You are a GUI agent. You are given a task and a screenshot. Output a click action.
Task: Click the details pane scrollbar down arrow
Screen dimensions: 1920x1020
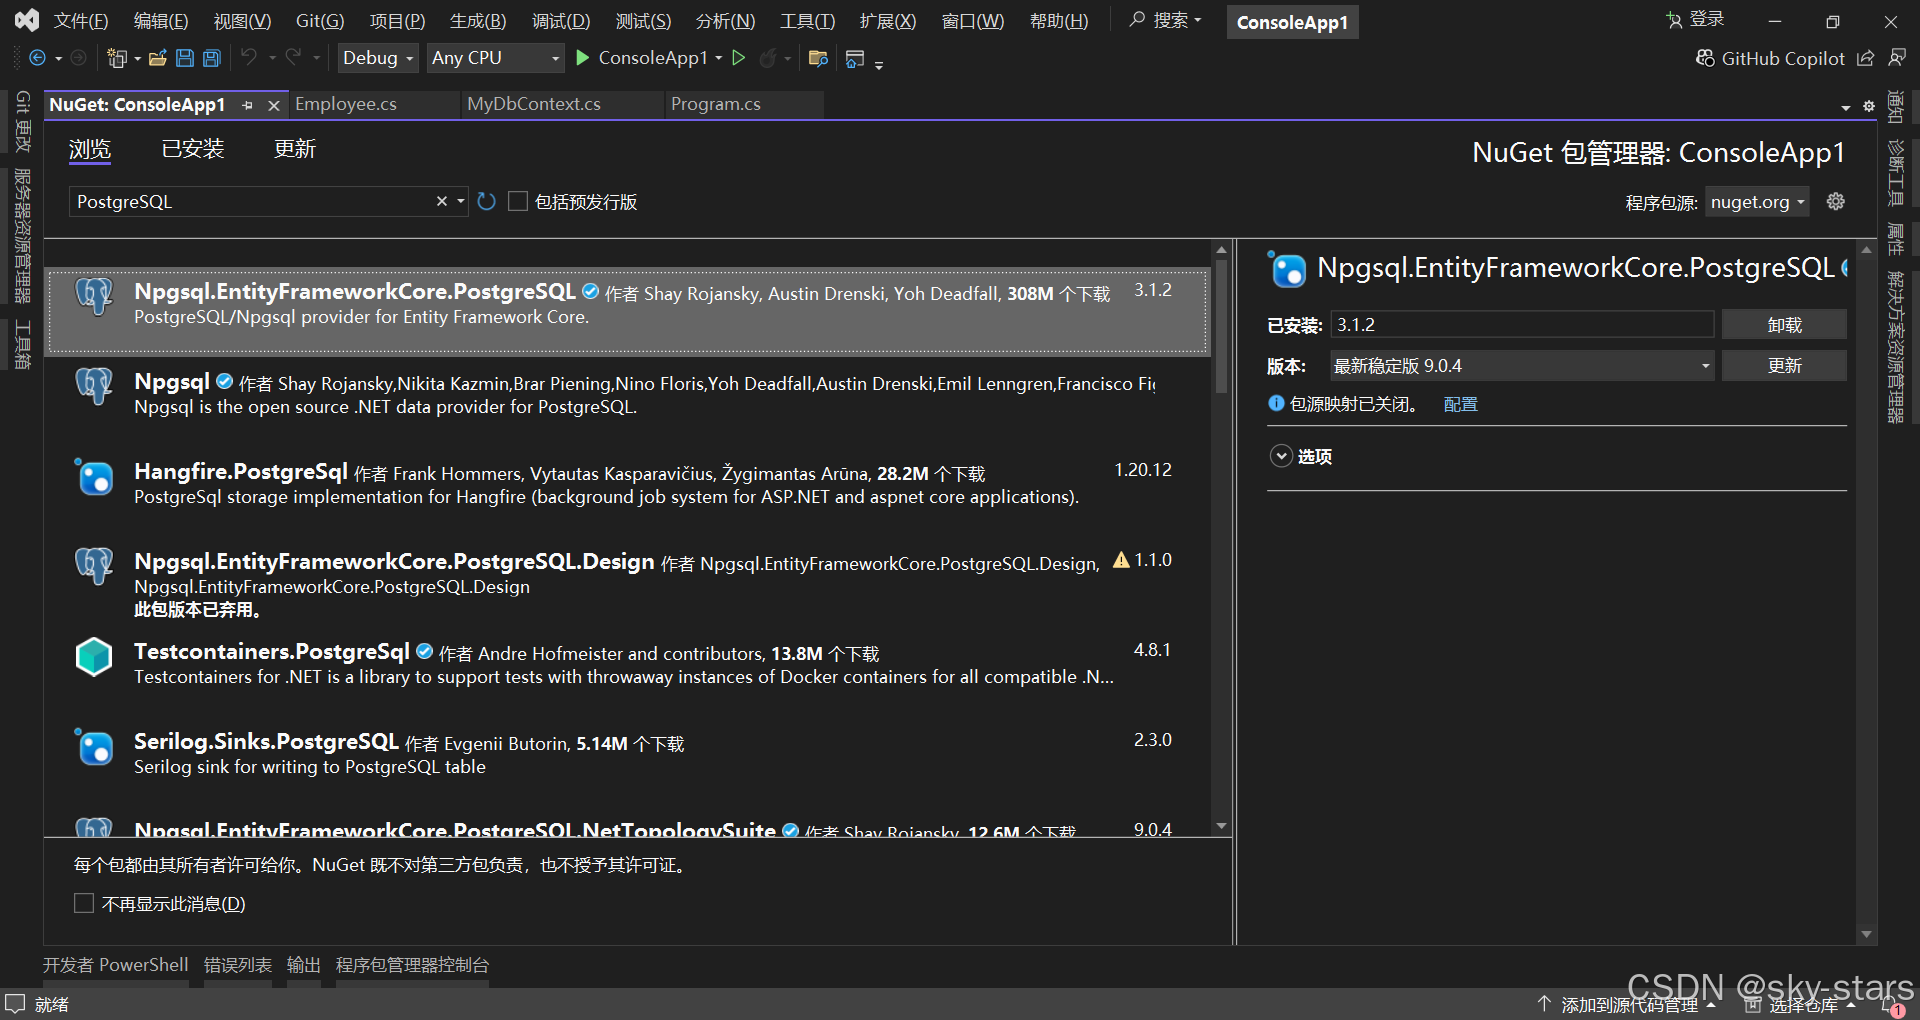1866,935
